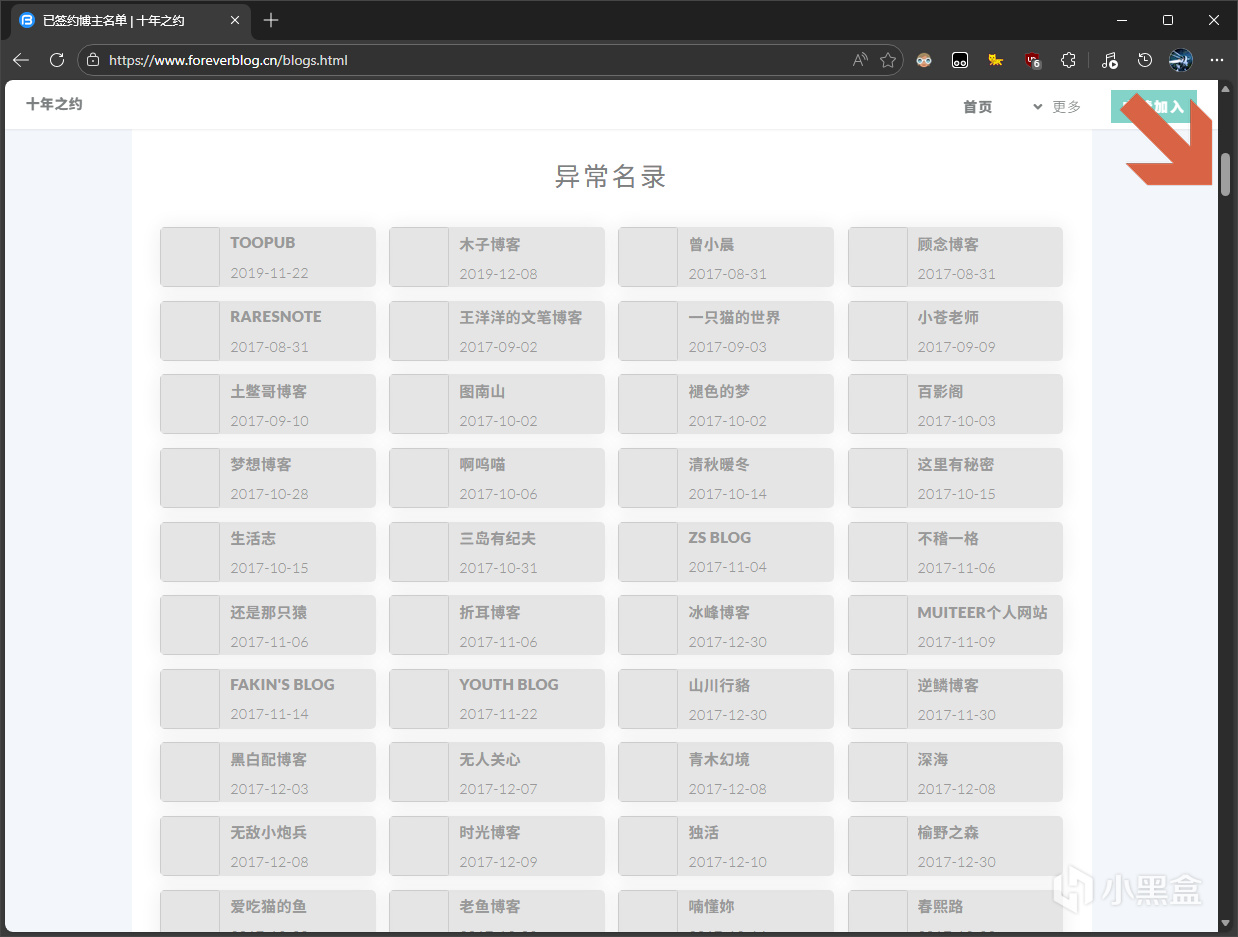Click the 冰峰博客 entry

pyautogui.click(x=726, y=625)
